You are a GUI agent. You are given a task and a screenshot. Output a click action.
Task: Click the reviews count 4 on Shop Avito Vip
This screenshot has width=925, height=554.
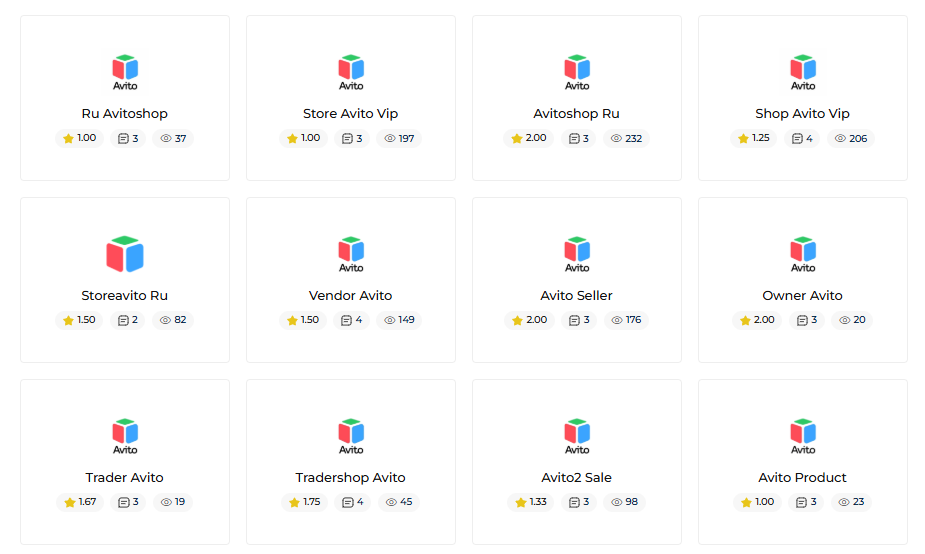(802, 138)
